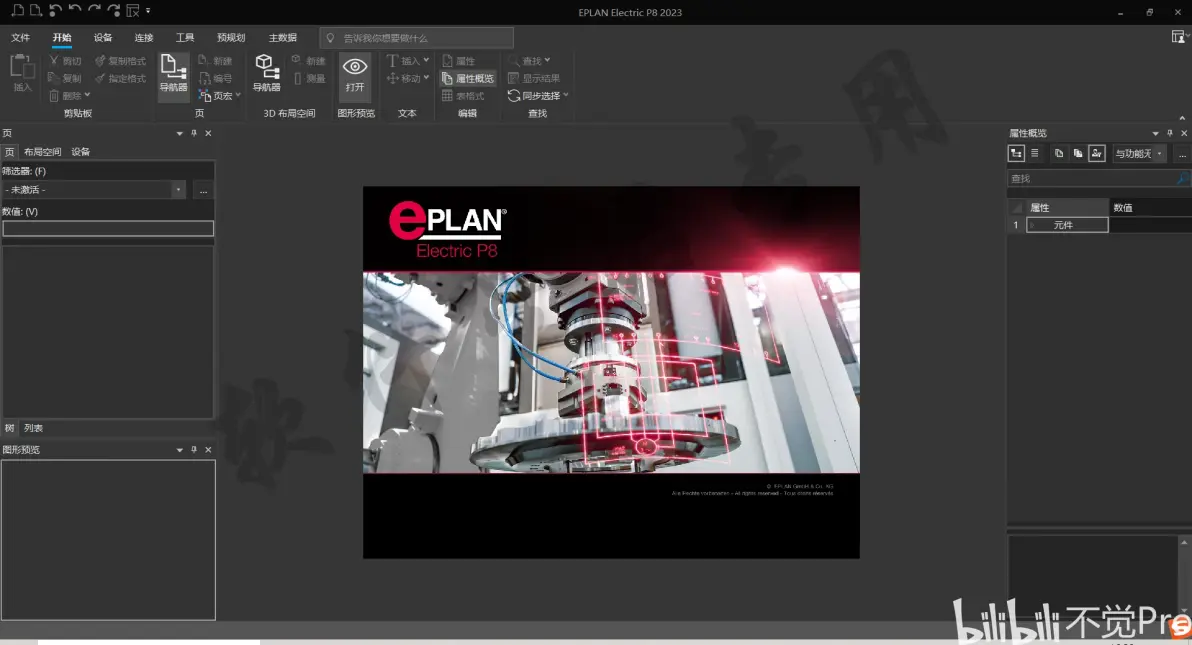Open the 文件 menu
Screen dimensions: 1192x645
pos(21,37)
